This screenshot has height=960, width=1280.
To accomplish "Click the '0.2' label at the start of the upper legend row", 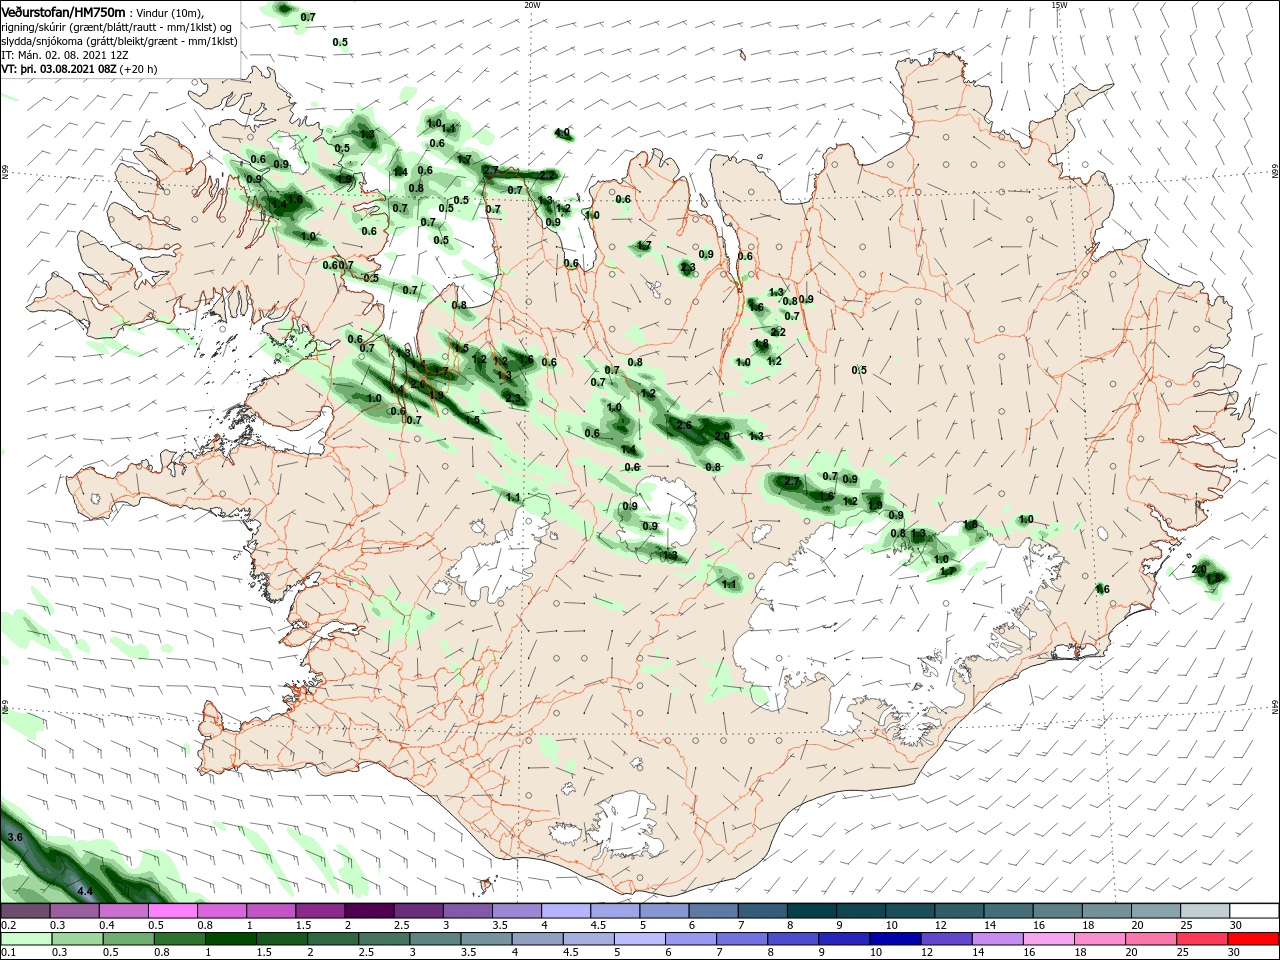I will (x=8, y=925).
